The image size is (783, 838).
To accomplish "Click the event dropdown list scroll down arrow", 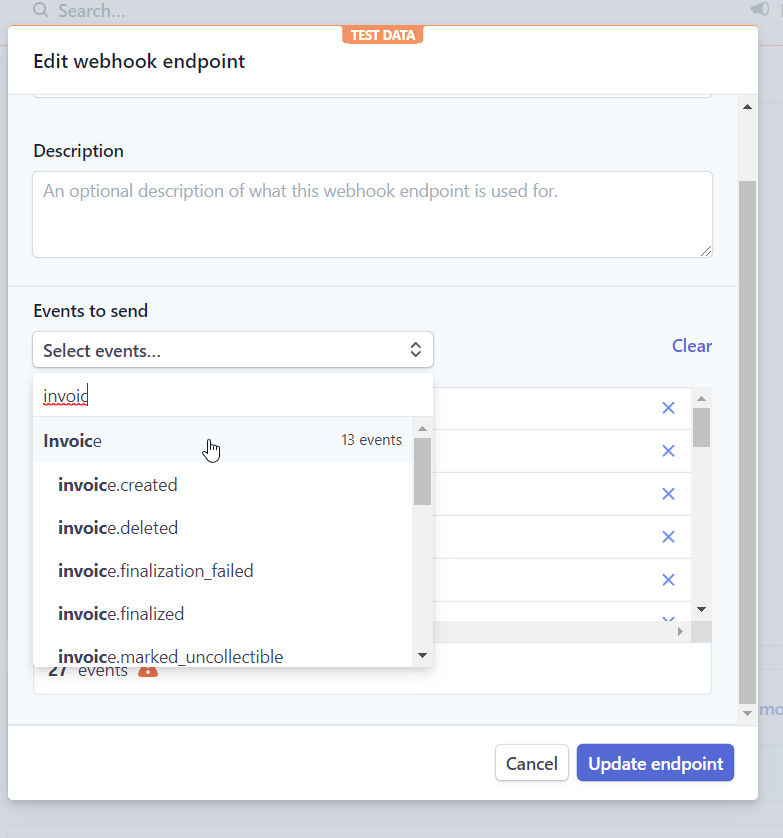I will click(x=422, y=655).
